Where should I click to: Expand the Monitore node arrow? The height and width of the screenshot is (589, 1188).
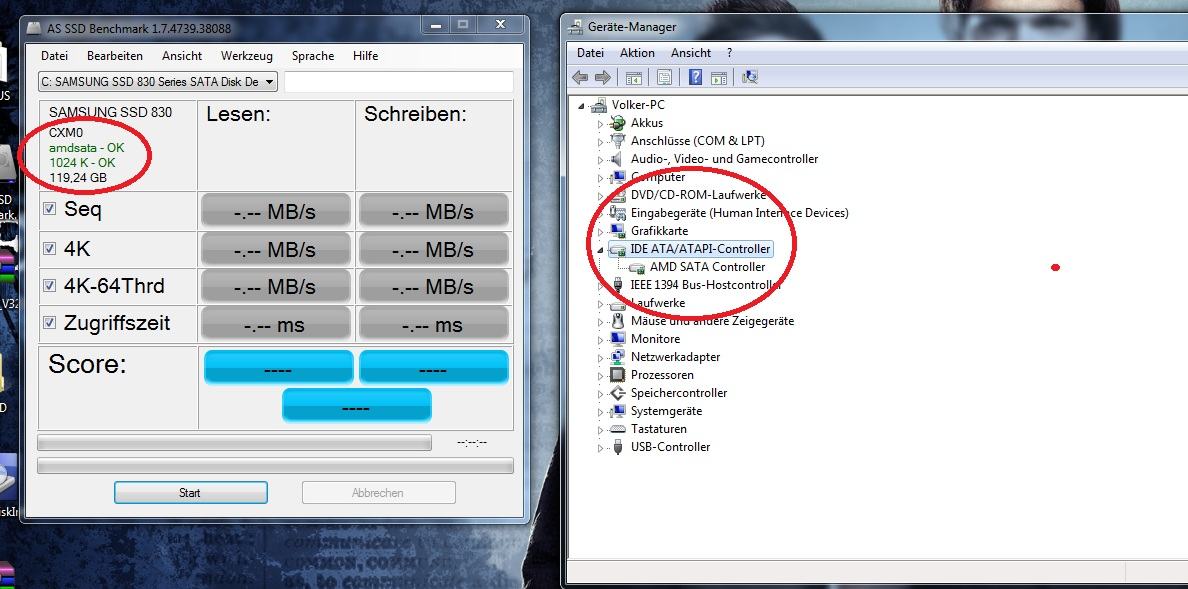(600, 339)
